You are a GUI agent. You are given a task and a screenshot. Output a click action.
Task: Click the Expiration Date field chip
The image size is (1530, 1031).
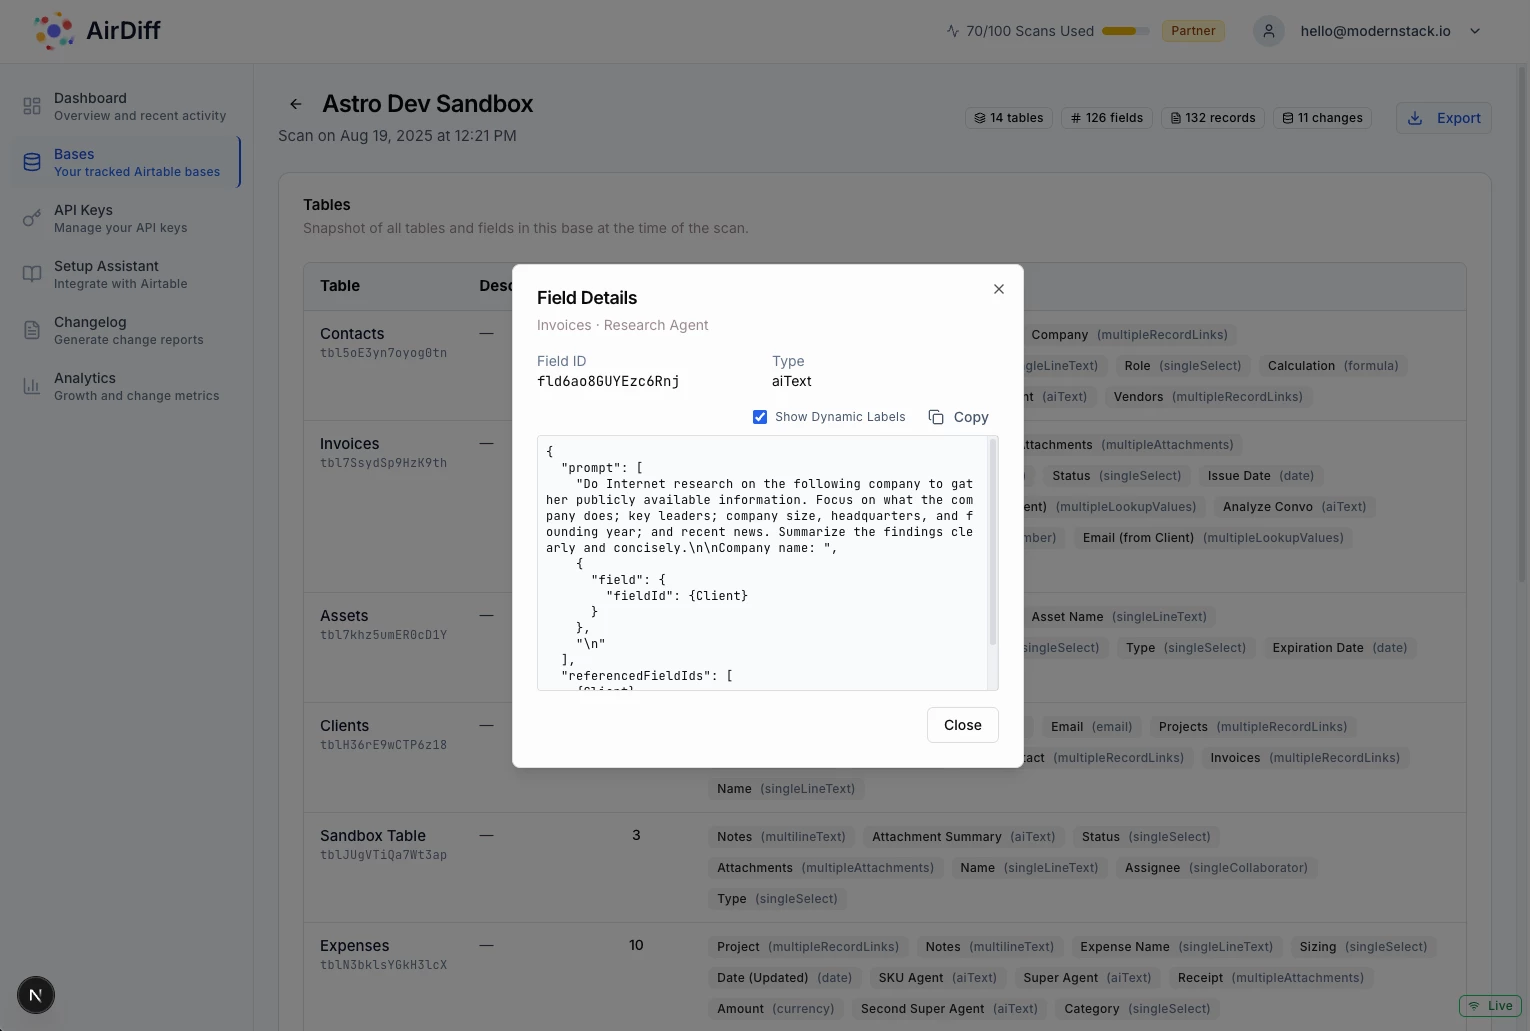(x=1339, y=648)
